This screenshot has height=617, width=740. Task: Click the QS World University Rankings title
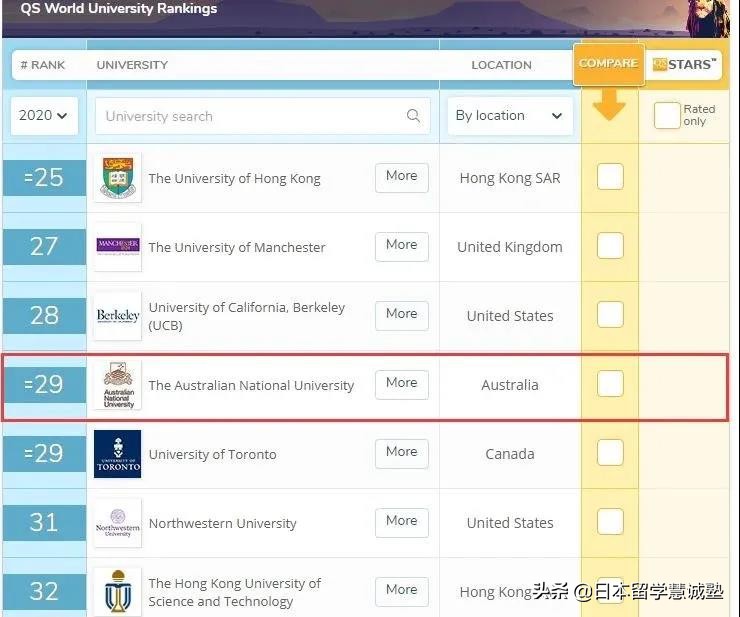[x=118, y=8]
